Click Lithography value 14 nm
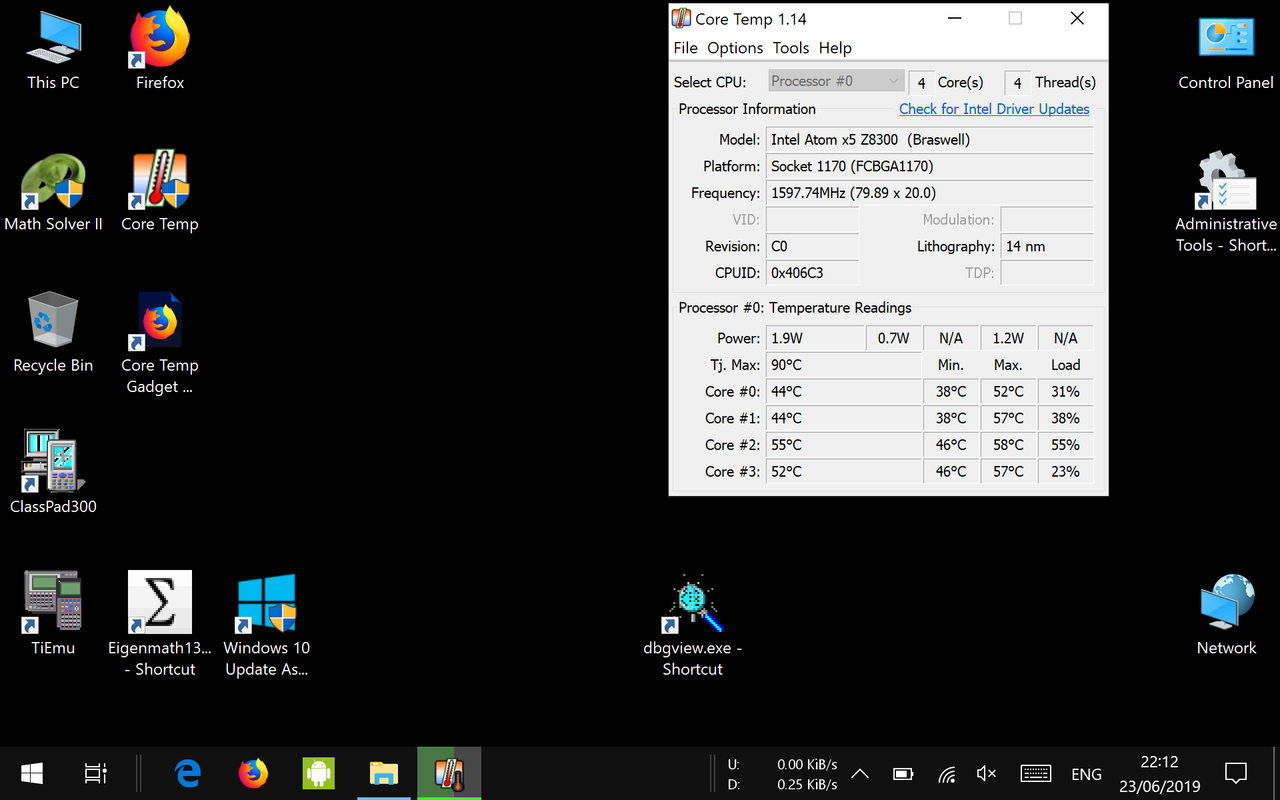Screen dimensions: 1280x800 point(1047,246)
